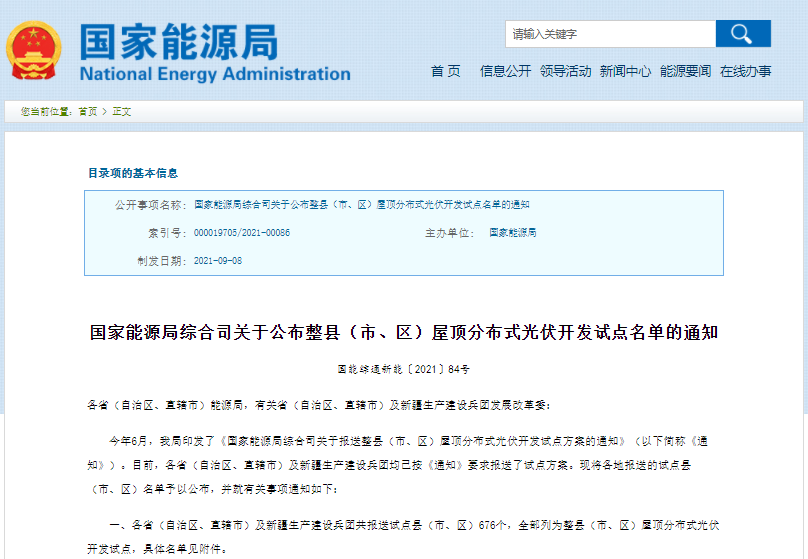Open 能源要闻 from the top navigation
The image size is (808, 559).
(685, 71)
